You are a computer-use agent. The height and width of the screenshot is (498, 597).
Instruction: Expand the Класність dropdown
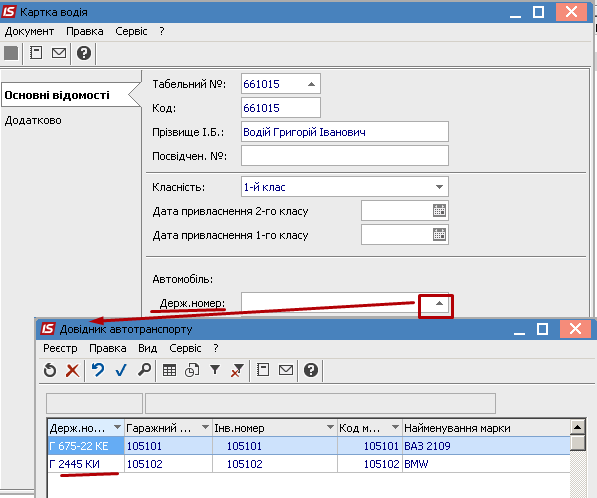click(x=439, y=187)
